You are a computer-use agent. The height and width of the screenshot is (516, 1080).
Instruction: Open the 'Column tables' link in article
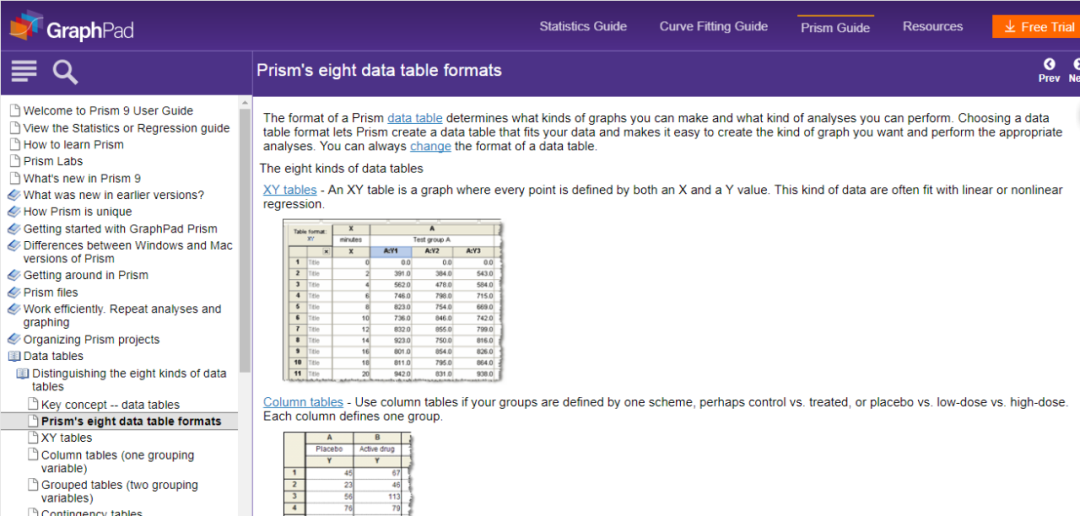[303, 402]
